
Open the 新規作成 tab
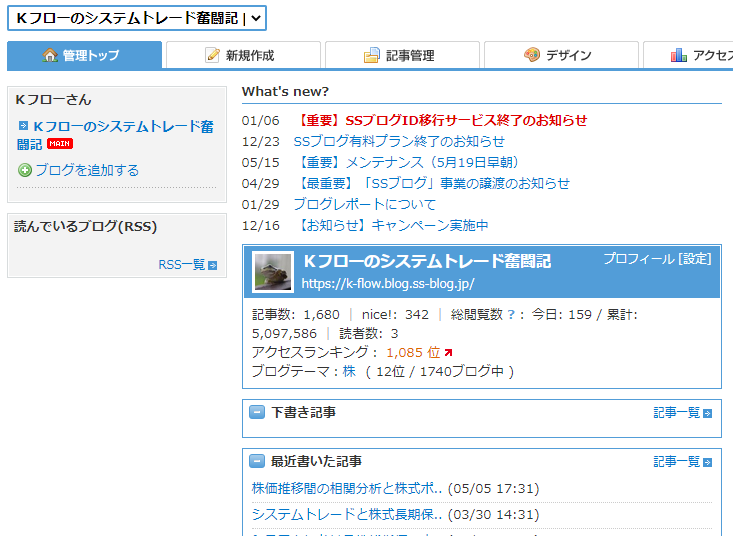click(243, 55)
